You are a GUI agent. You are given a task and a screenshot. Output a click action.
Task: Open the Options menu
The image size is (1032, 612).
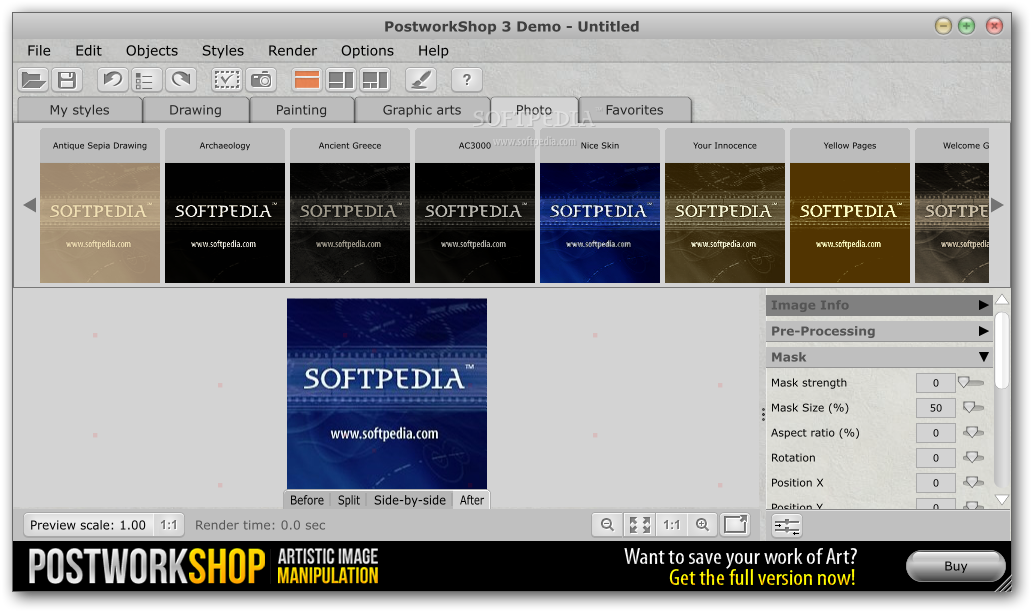coord(367,51)
